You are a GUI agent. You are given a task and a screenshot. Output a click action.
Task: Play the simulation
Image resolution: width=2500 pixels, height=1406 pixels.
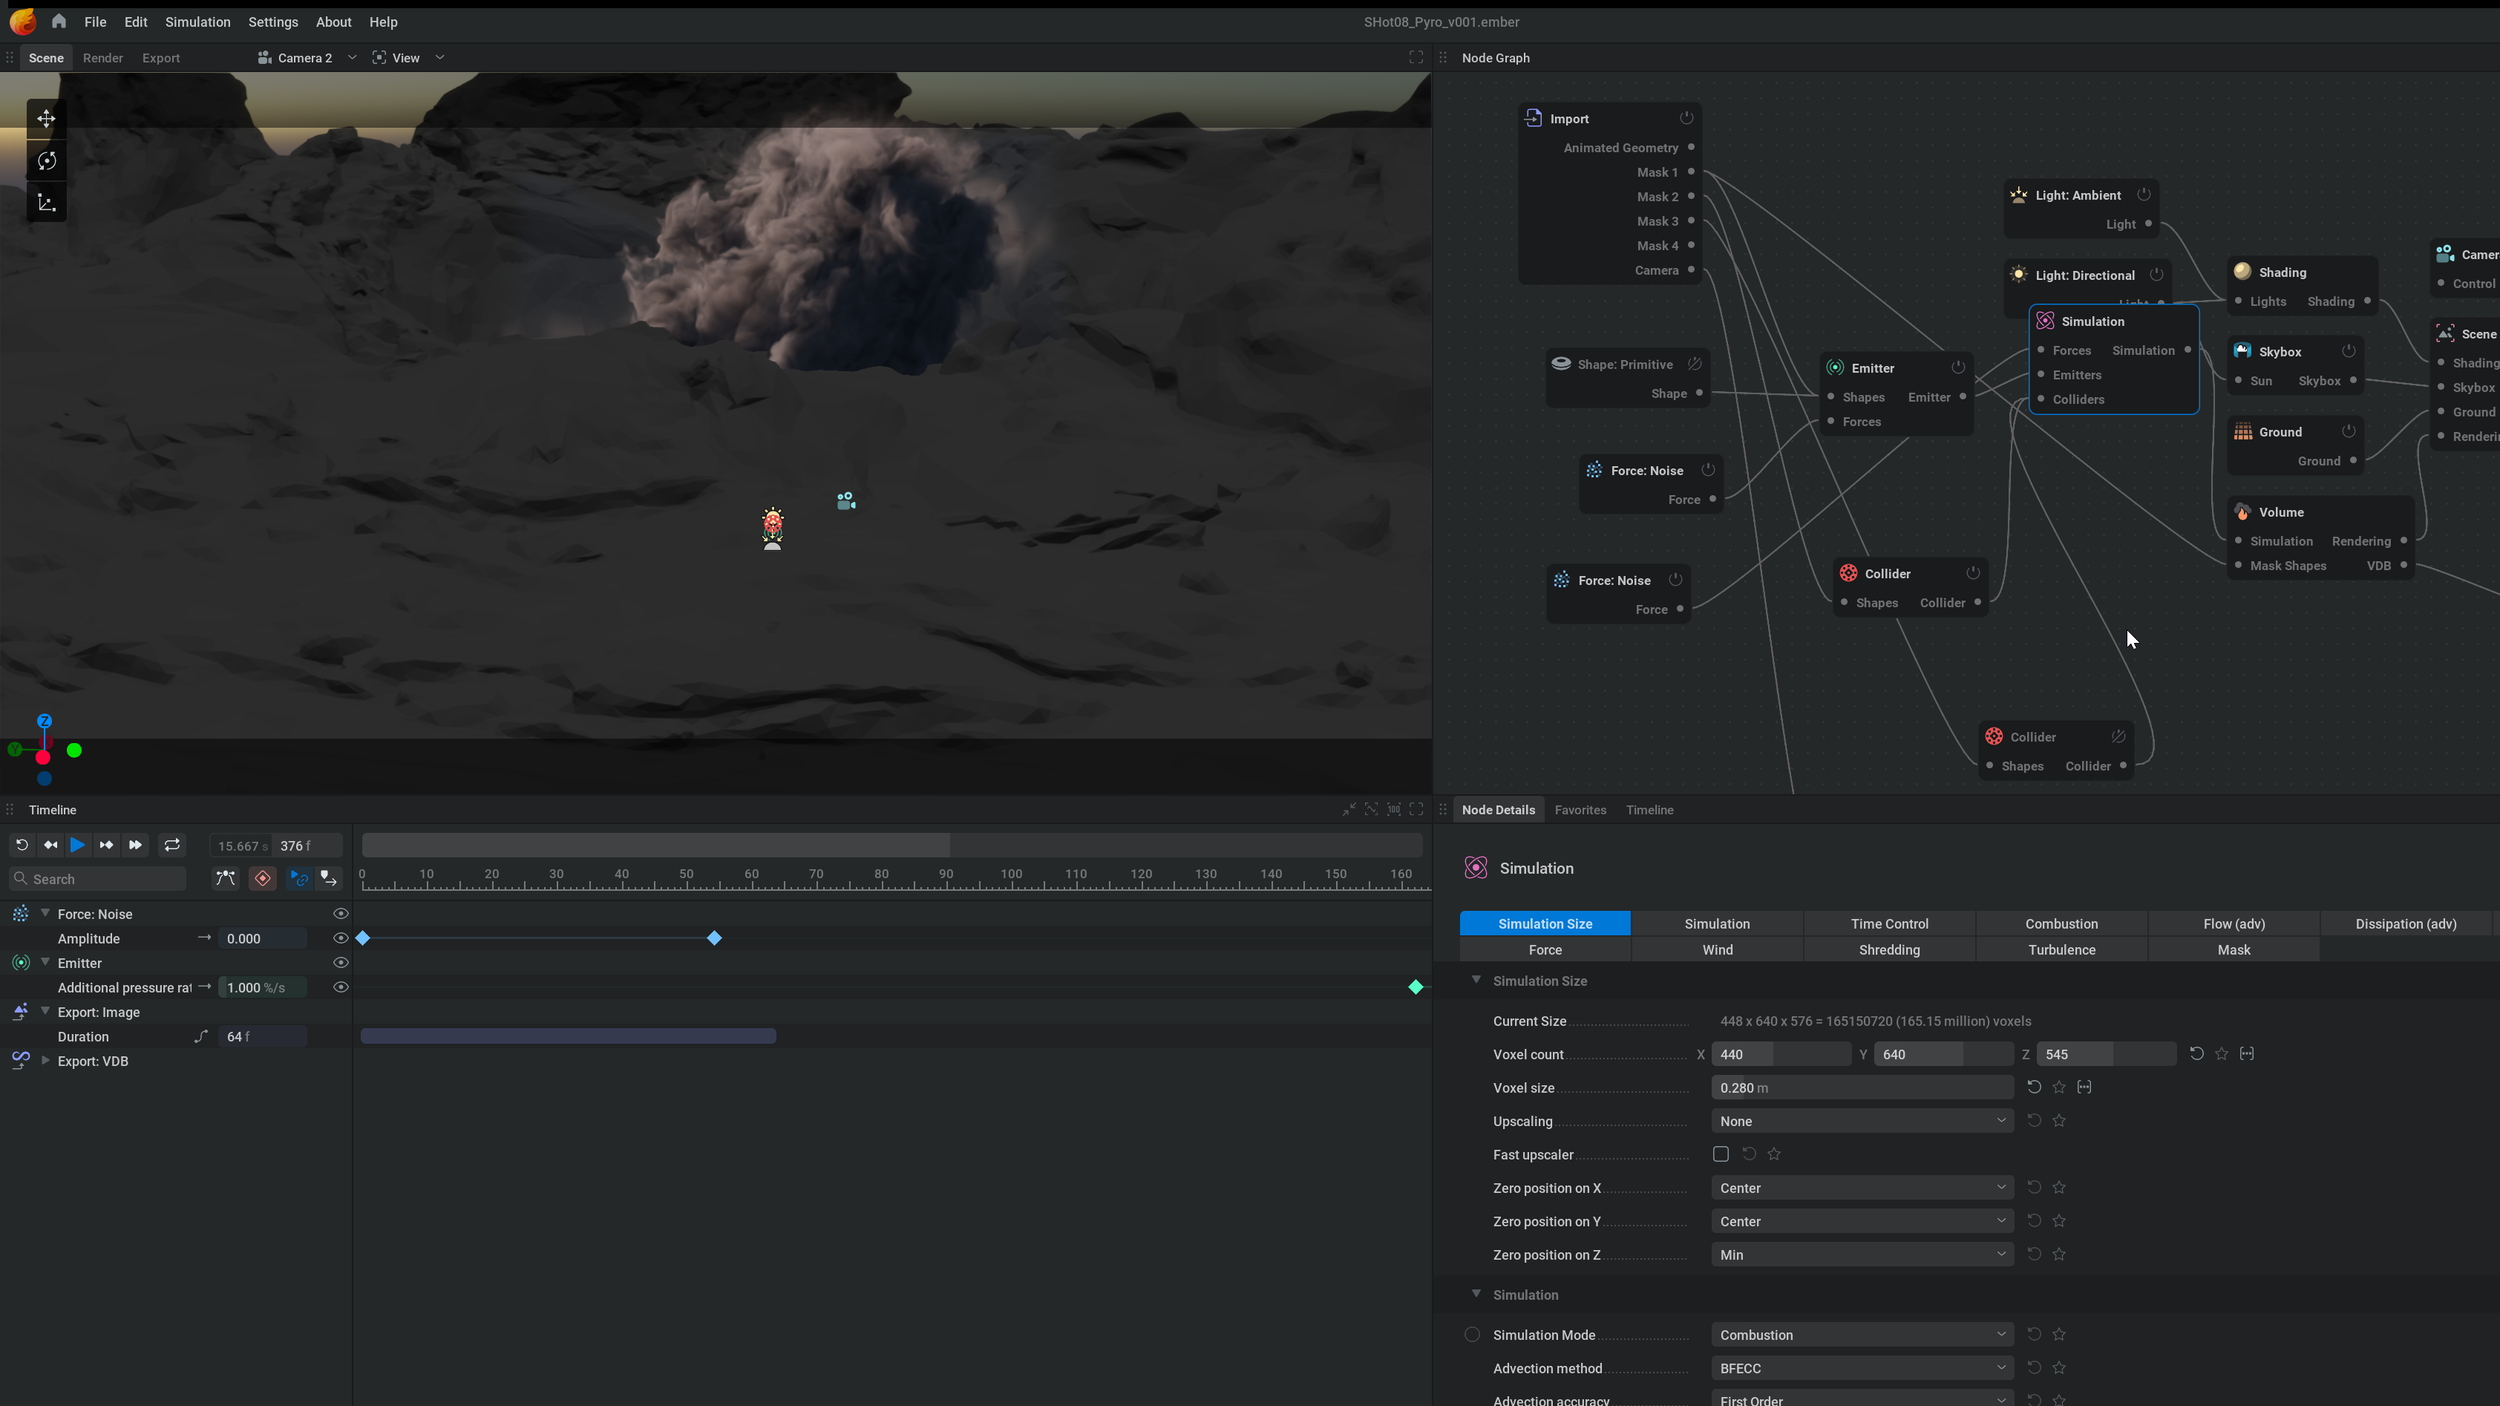tap(77, 845)
